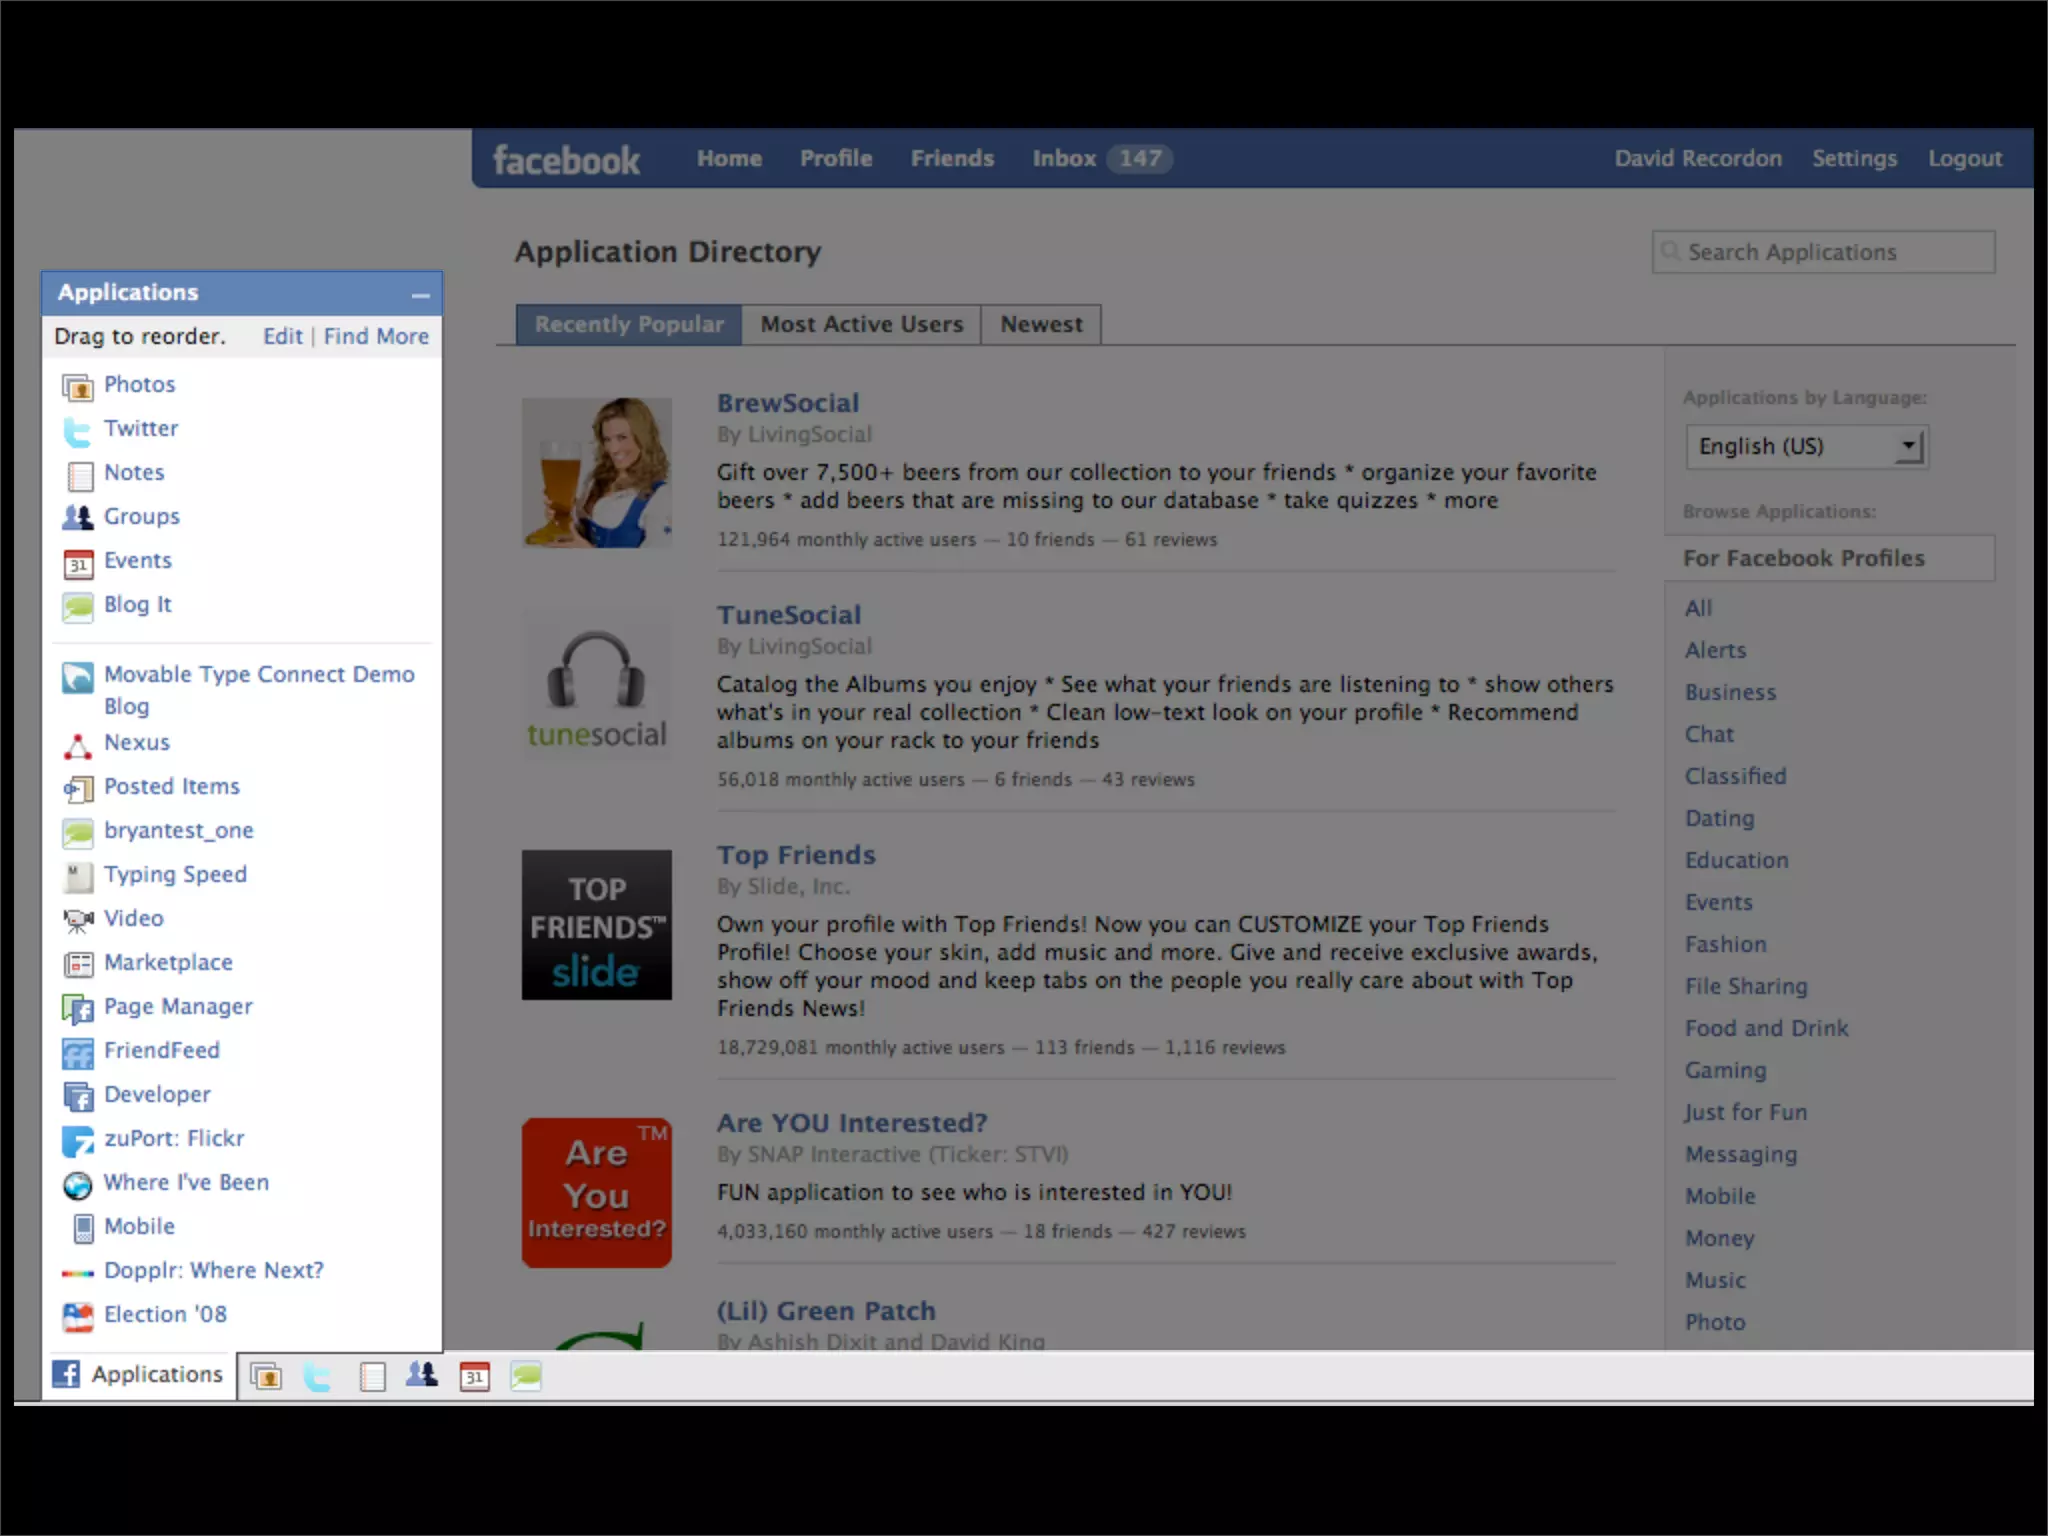Screen dimensions: 2048x1536
Task: Open the BrewSocial application link
Action: pyautogui.click(x=788, y=403)
